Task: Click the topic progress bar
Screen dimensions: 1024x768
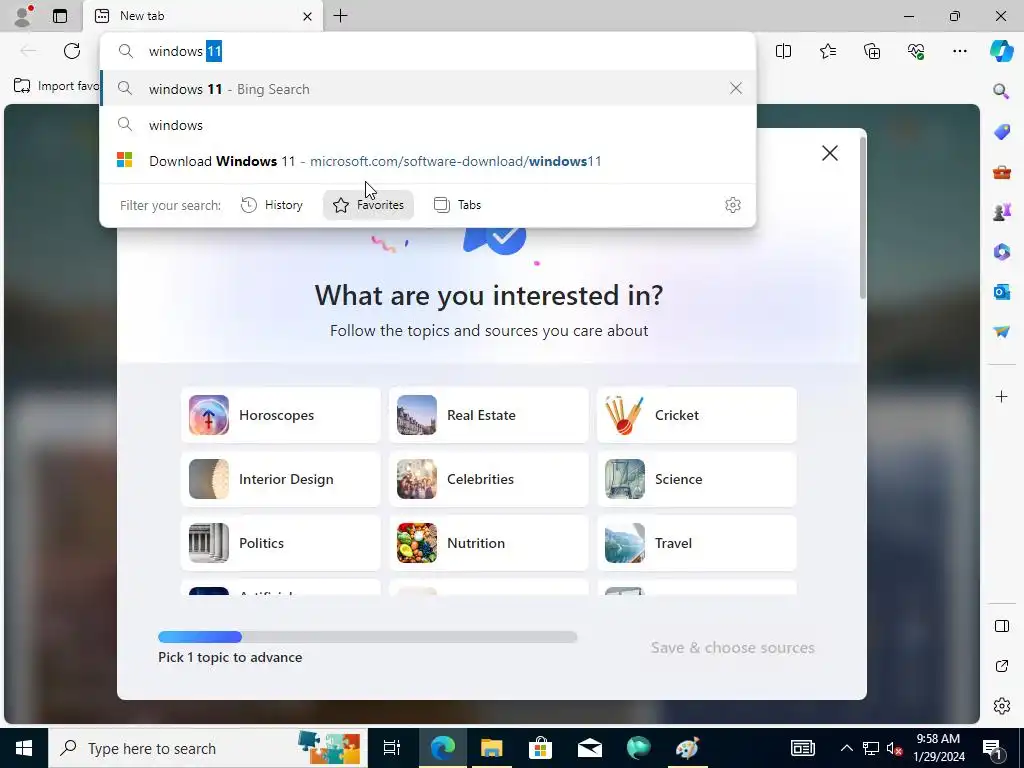Action: coord(368,637)
